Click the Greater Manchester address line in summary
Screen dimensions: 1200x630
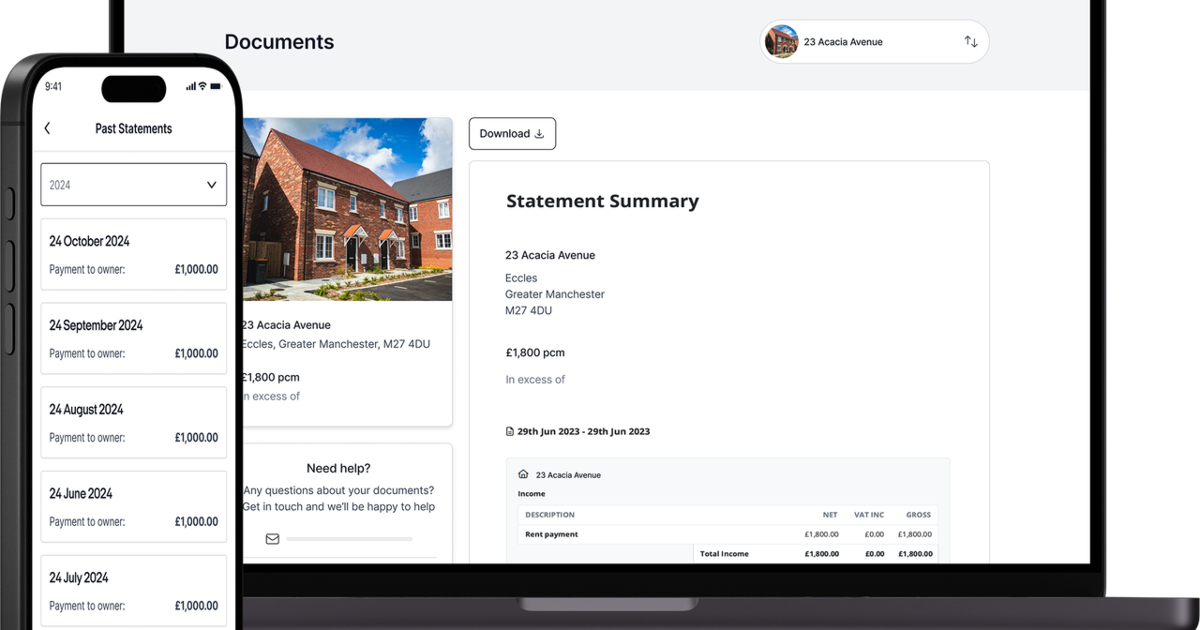[x=555, y=294]
